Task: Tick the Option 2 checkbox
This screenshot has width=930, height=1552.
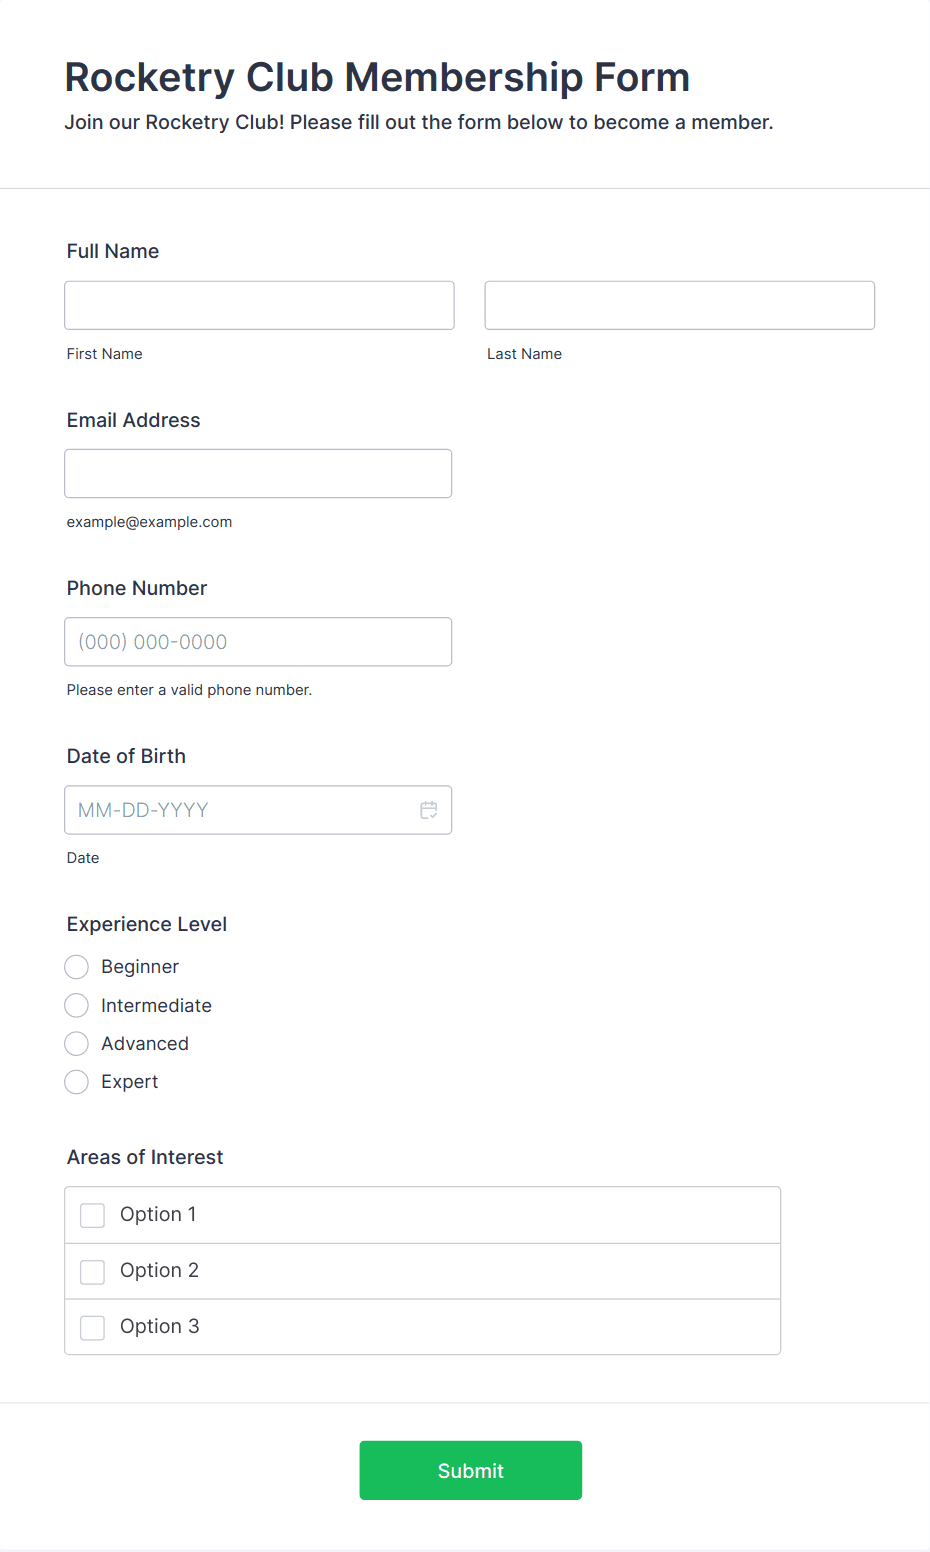Action: click(x=92, y=1271)
